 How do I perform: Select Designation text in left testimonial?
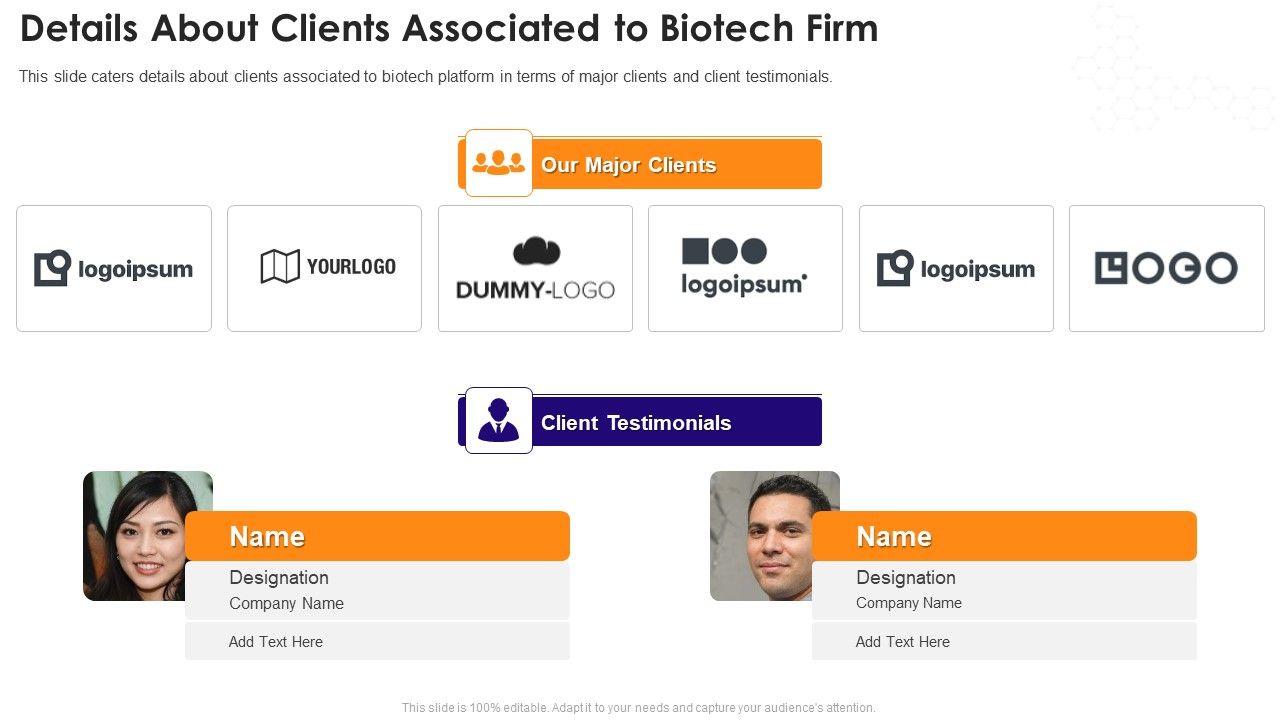click(x=279, y=578)
